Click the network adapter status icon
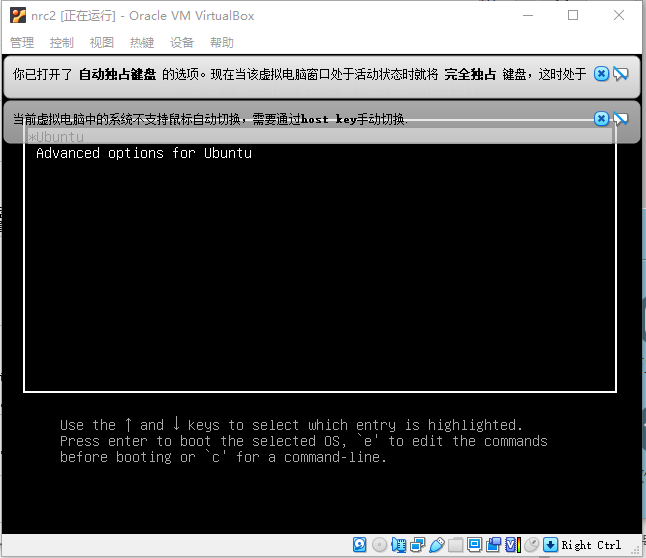The width and height of the screenshot is (646, 558). [x=417, y=545]
